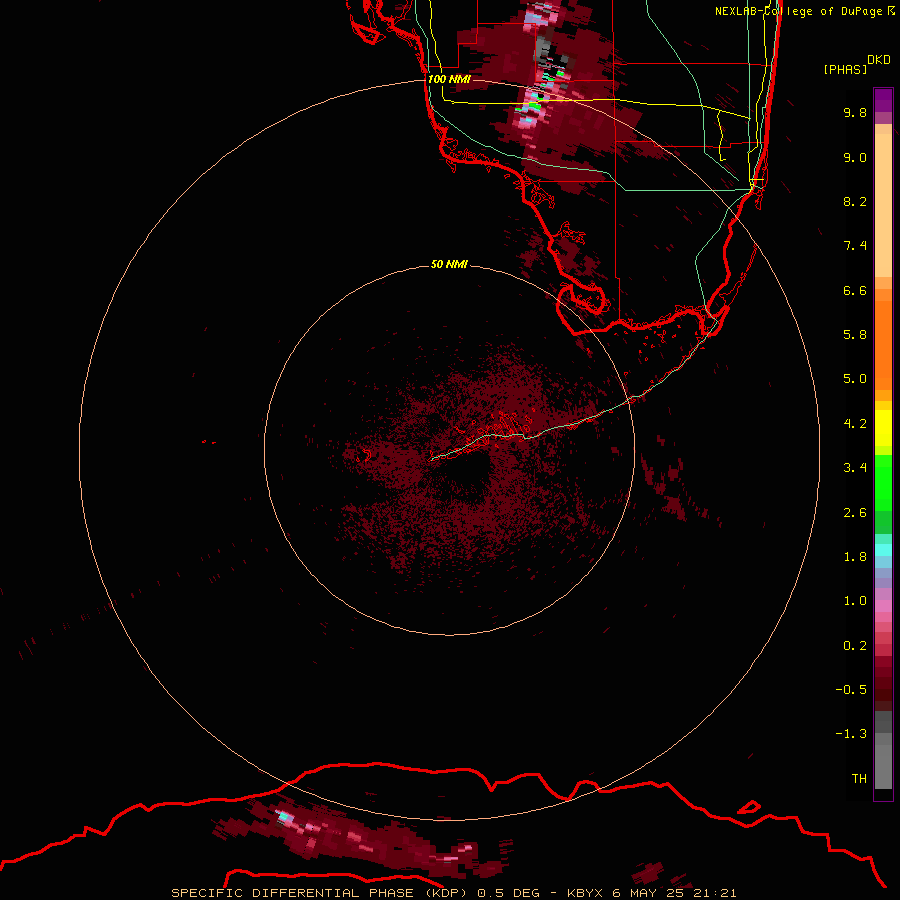Image resolution: width=900 pixels, height=900 pixels.
Task: Click the 3.4 value on the color scale
Action: (855, 468)
